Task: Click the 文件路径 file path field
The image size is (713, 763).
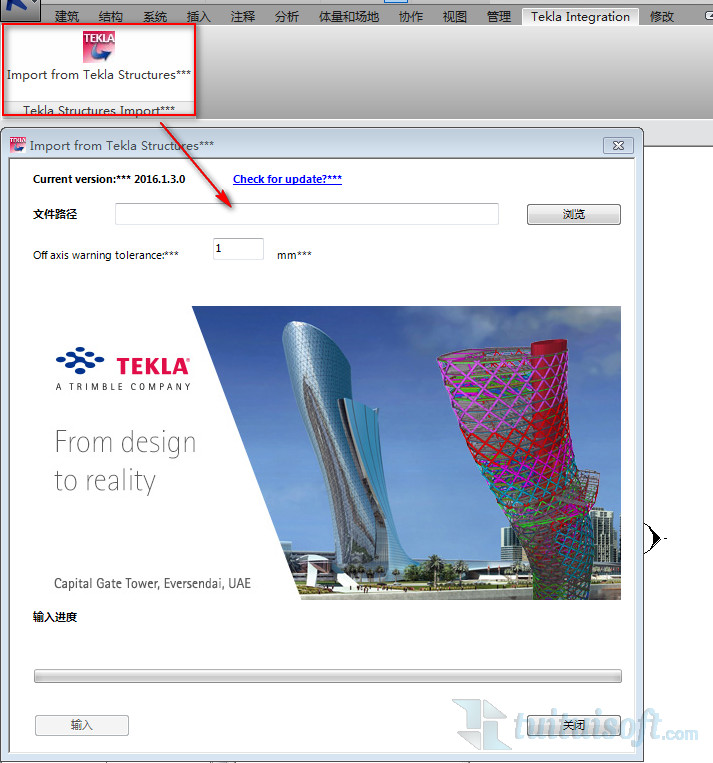Action: click(307, 214)
